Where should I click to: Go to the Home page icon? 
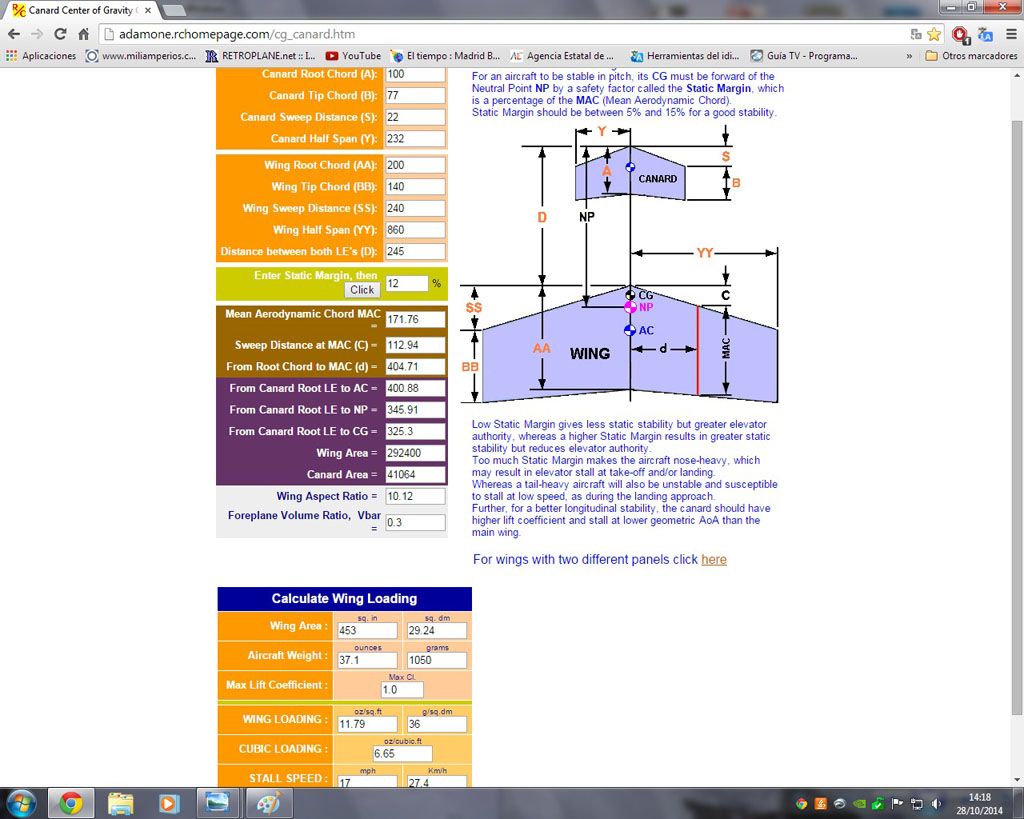(84, 33)
